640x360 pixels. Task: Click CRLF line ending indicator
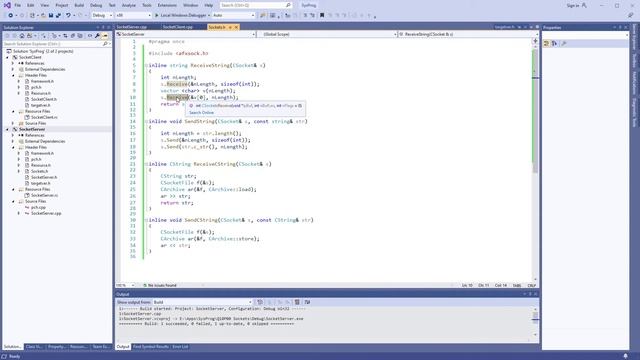[x=531, y=285]
